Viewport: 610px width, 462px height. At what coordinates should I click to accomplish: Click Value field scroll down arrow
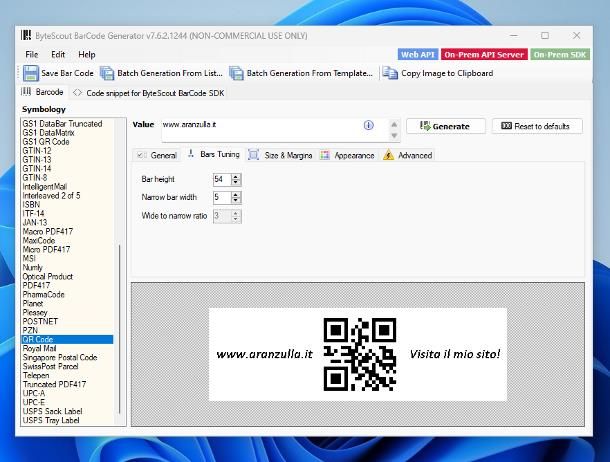394,136
